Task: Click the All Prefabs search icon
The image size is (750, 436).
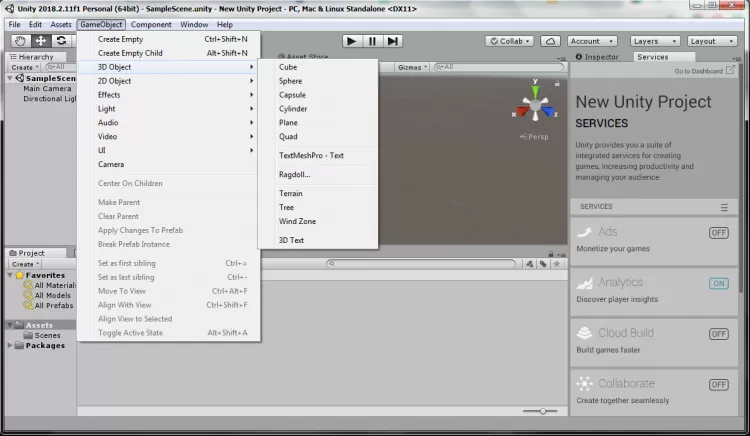Action: click(28, 305)
